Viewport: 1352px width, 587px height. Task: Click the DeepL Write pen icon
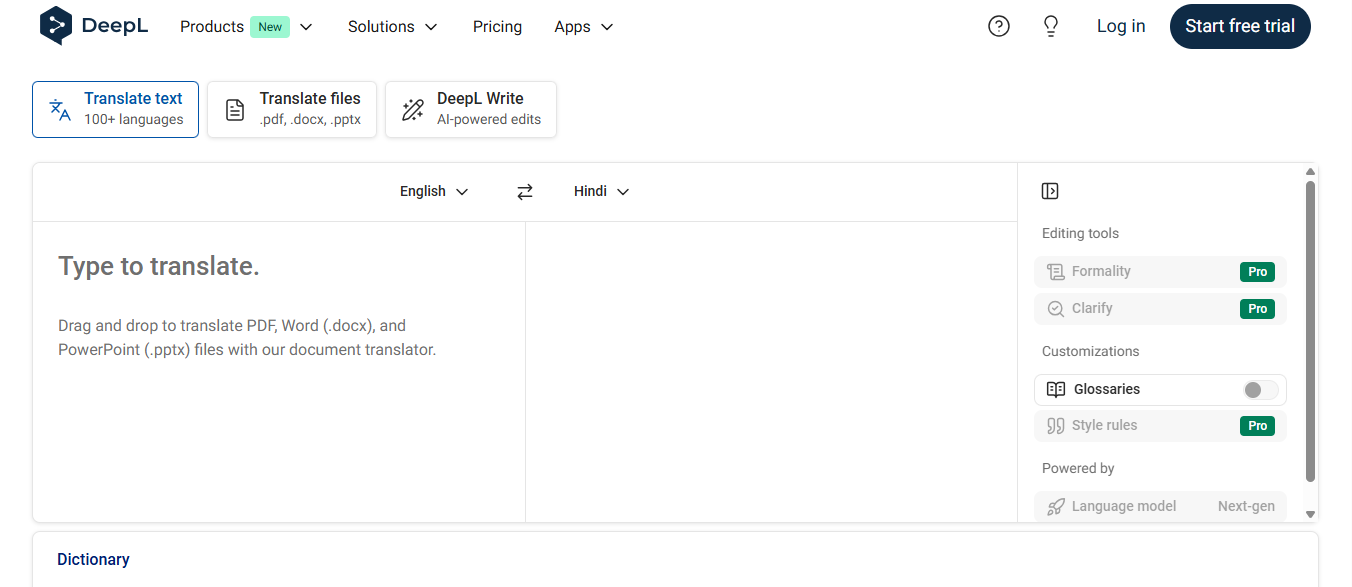point(412,109)
